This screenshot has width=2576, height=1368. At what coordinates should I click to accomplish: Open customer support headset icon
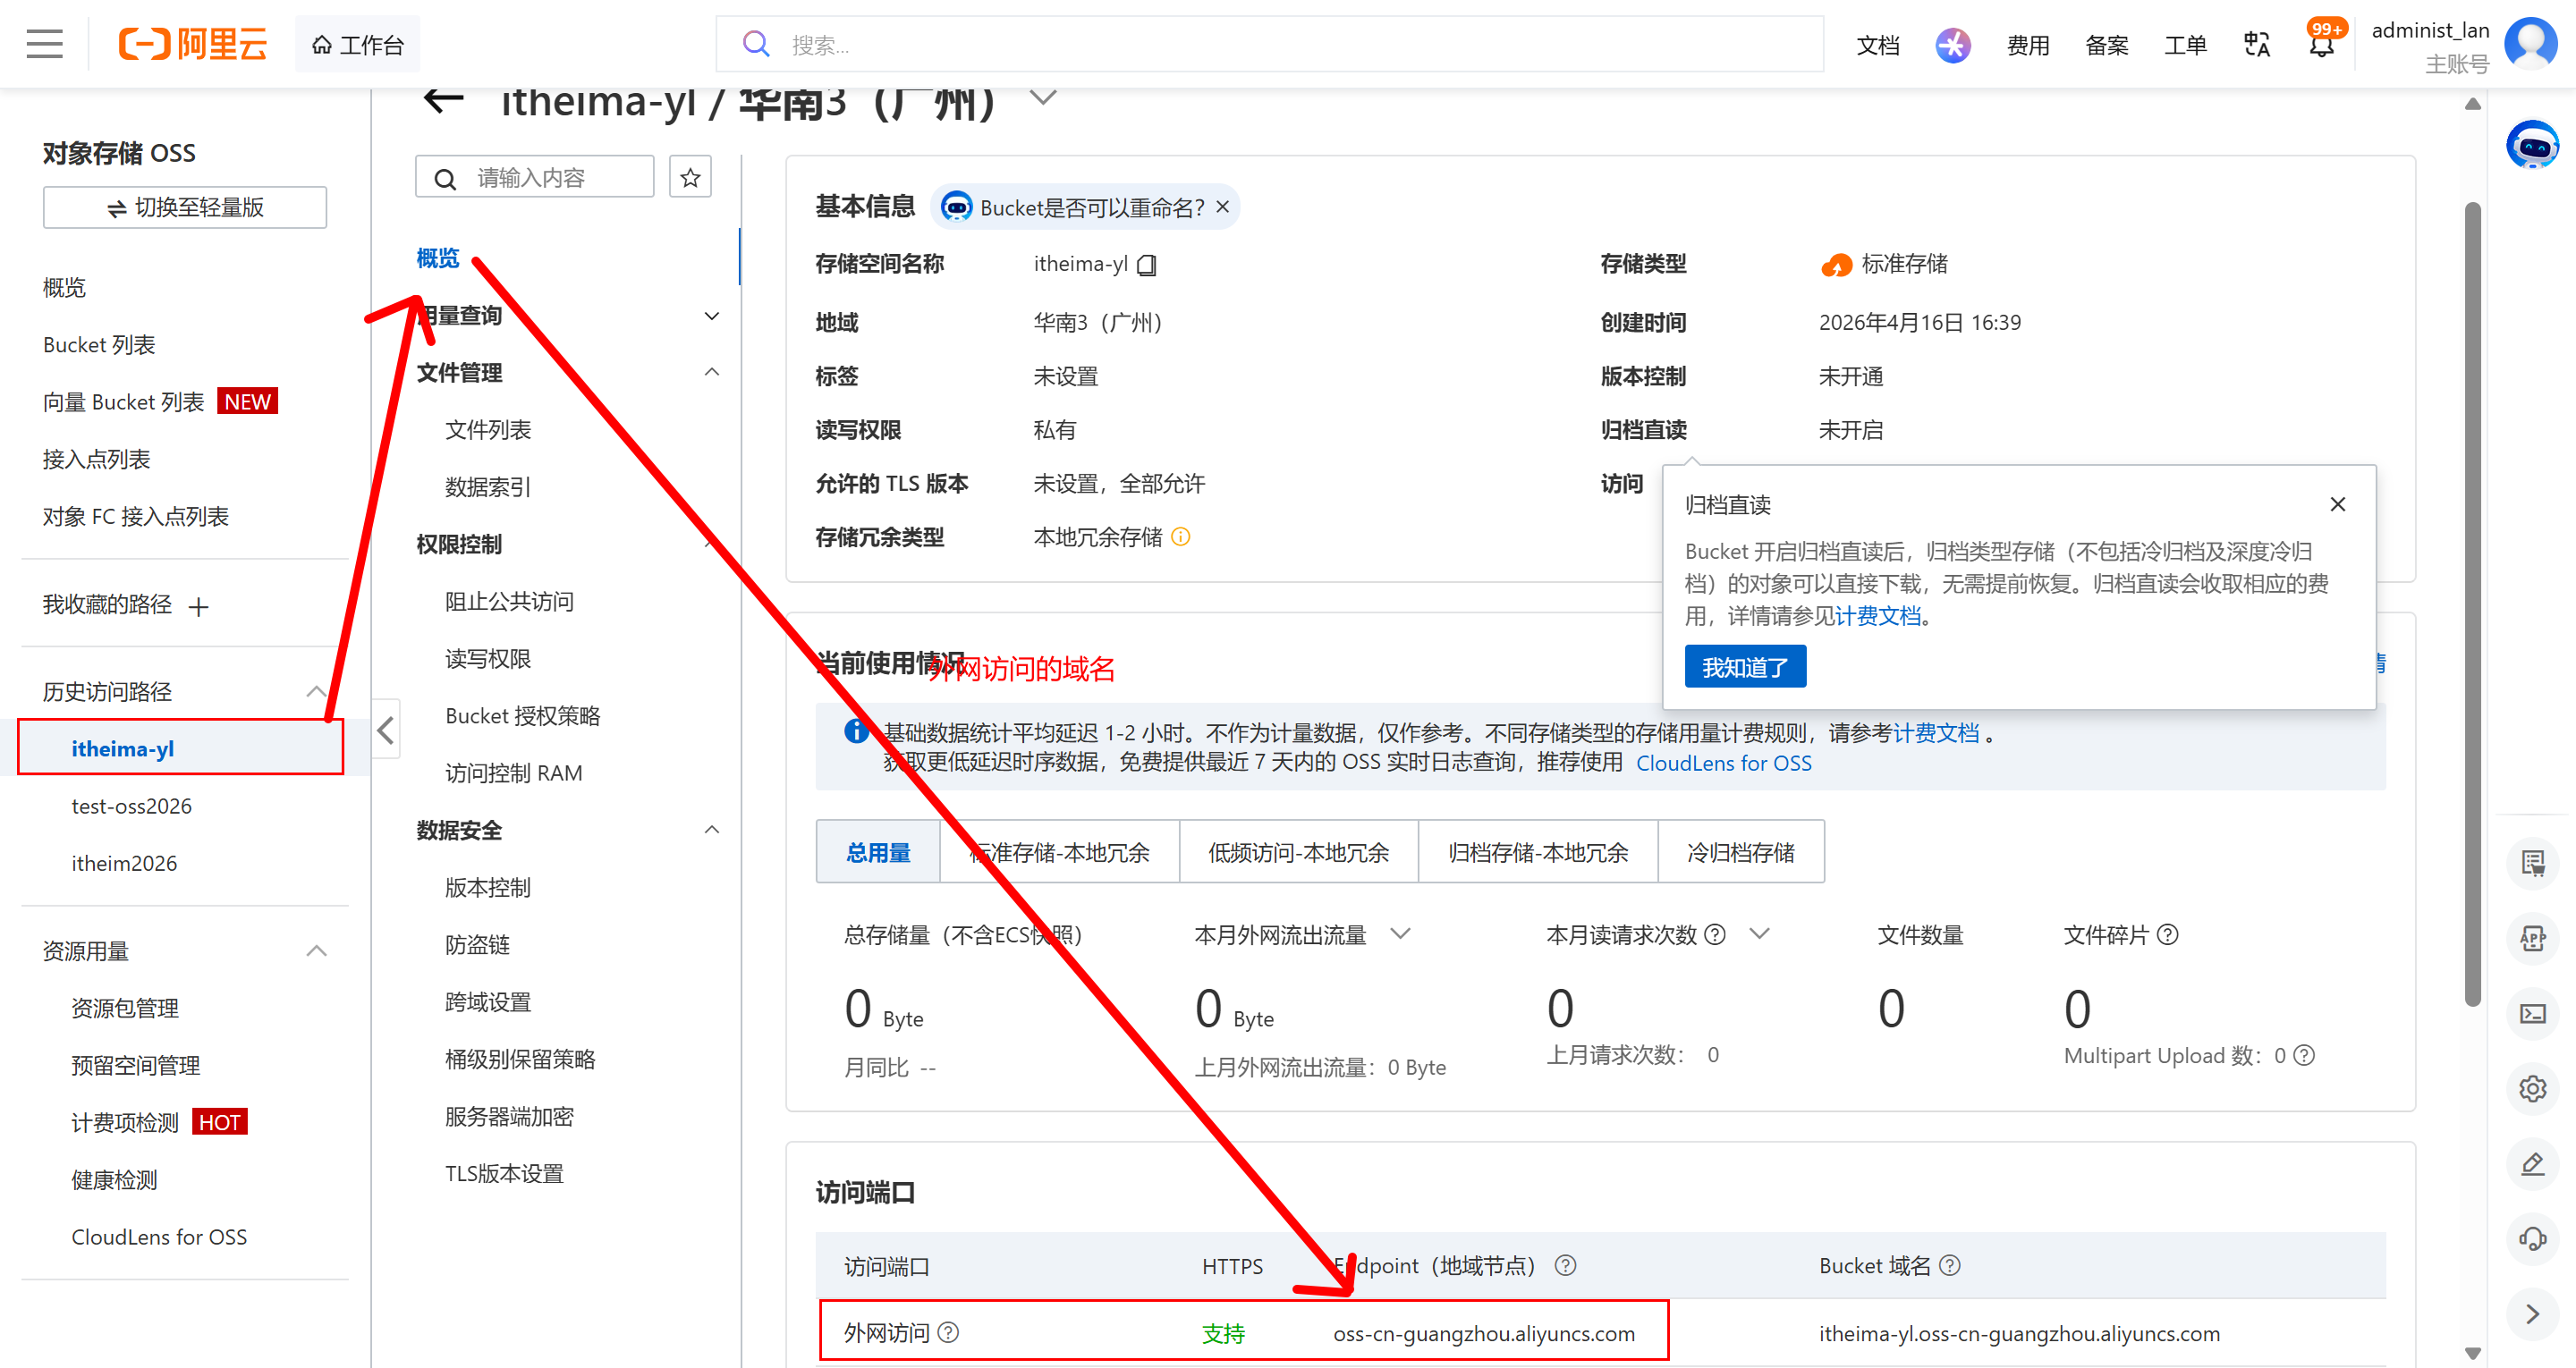pos(2532,1239)
